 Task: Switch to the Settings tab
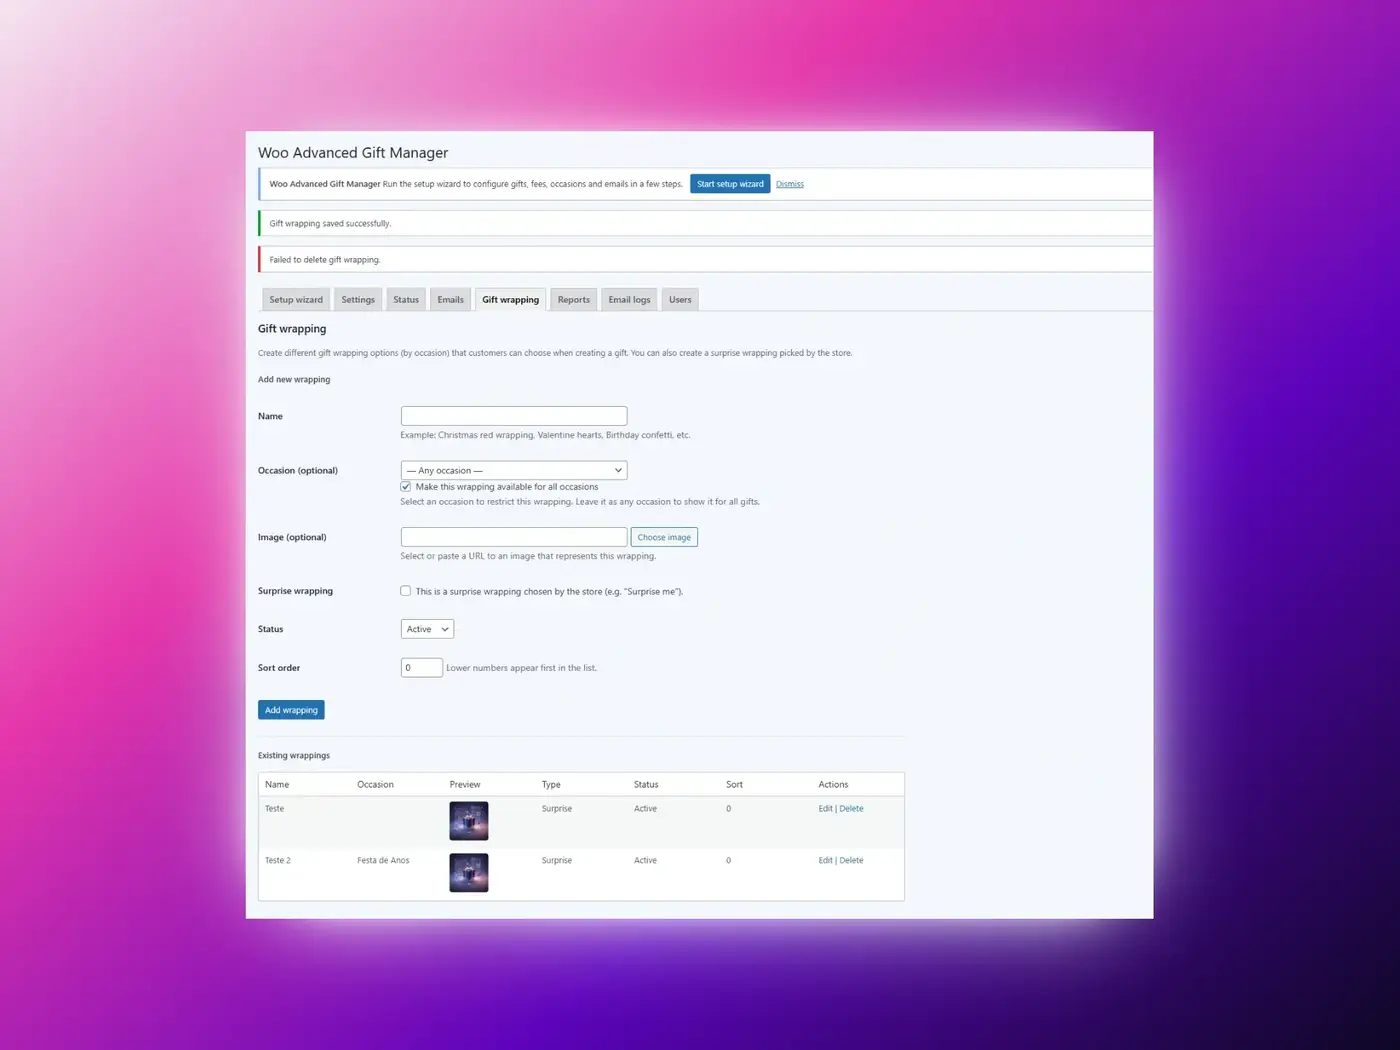click(x=358, y=299)
